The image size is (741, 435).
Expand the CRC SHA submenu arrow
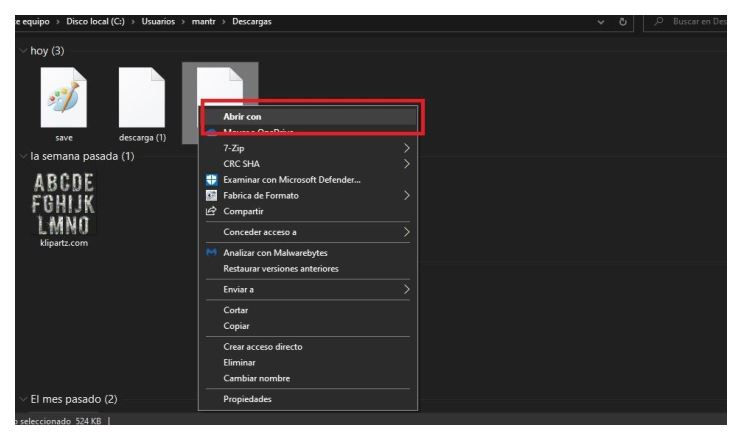[406, 164]
